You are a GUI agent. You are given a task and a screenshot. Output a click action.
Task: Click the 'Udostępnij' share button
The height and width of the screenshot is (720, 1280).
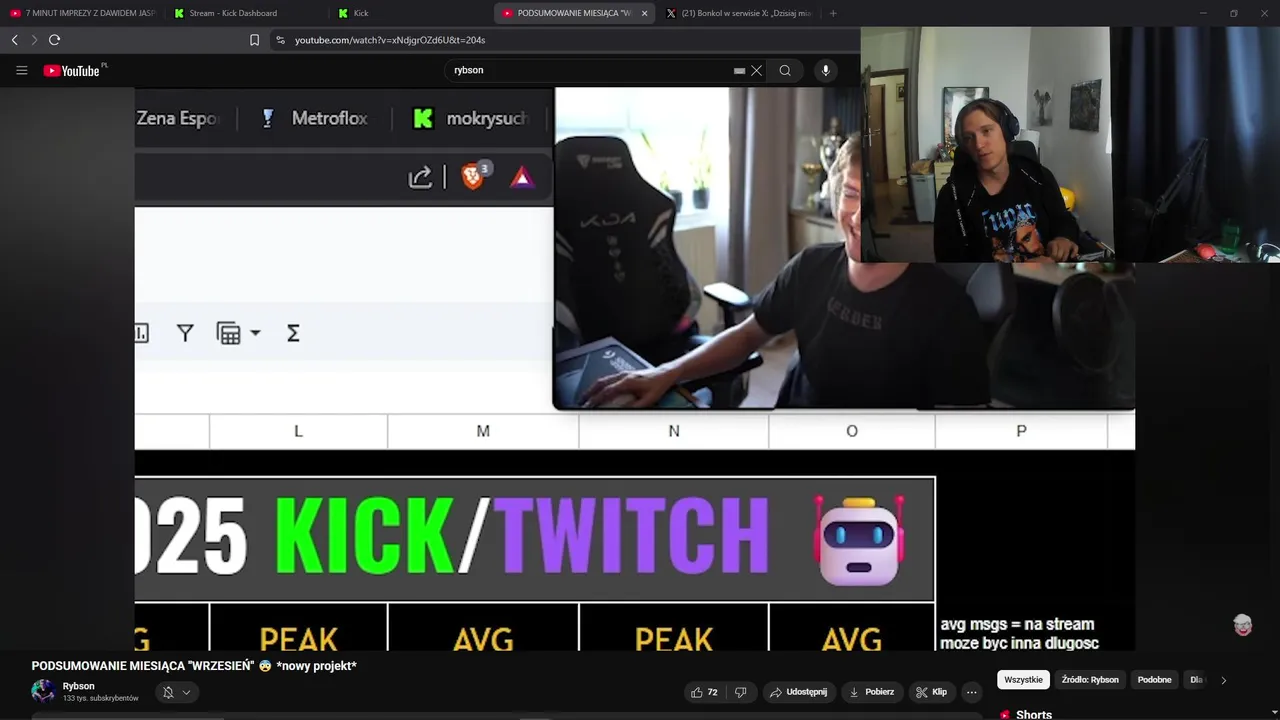pos(798,692)
